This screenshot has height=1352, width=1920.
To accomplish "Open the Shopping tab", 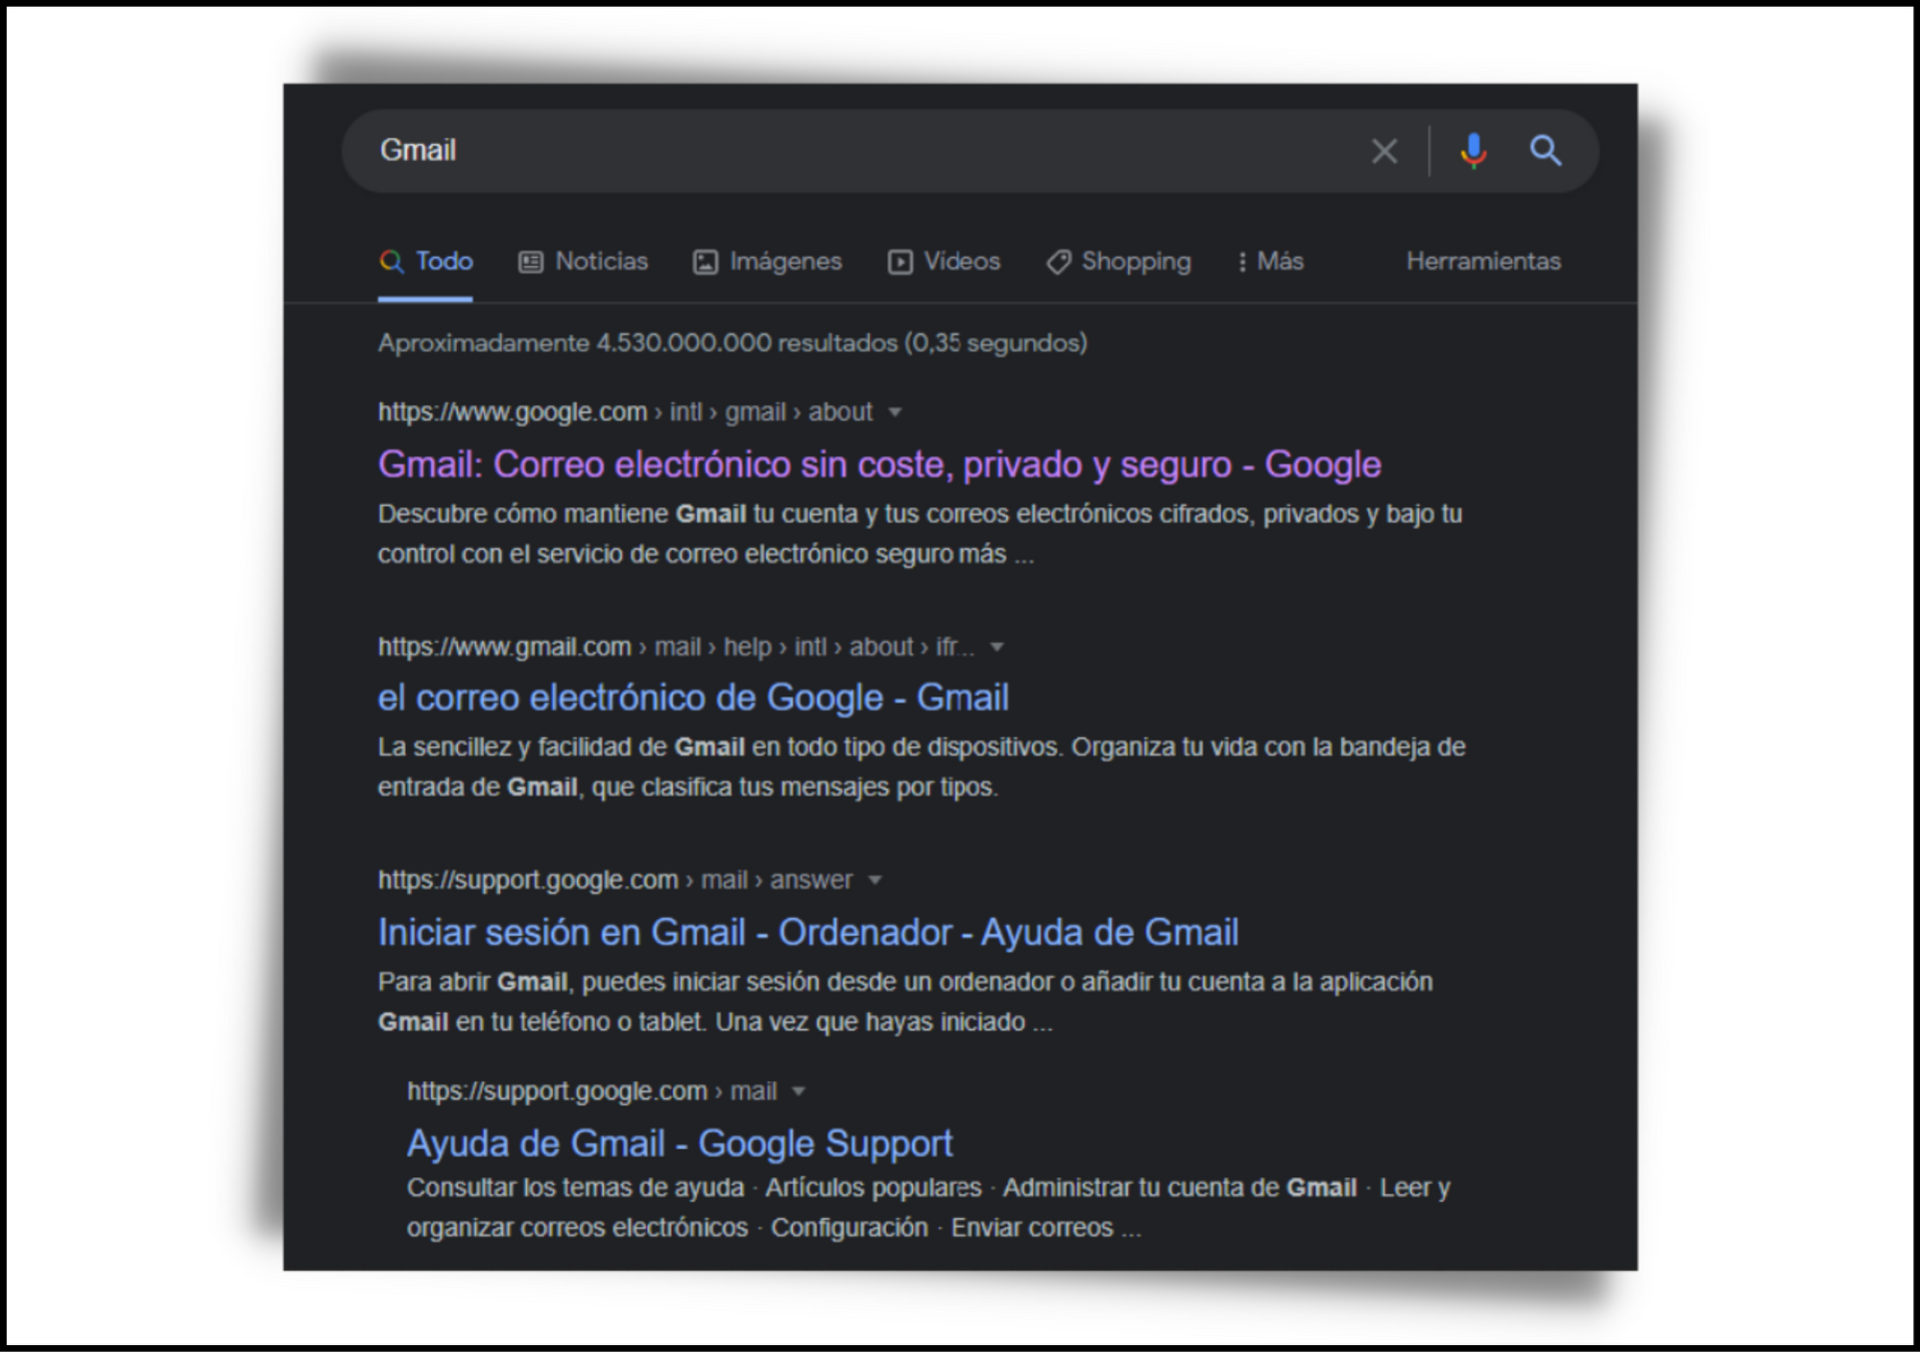I will [x=1118, y=262].
